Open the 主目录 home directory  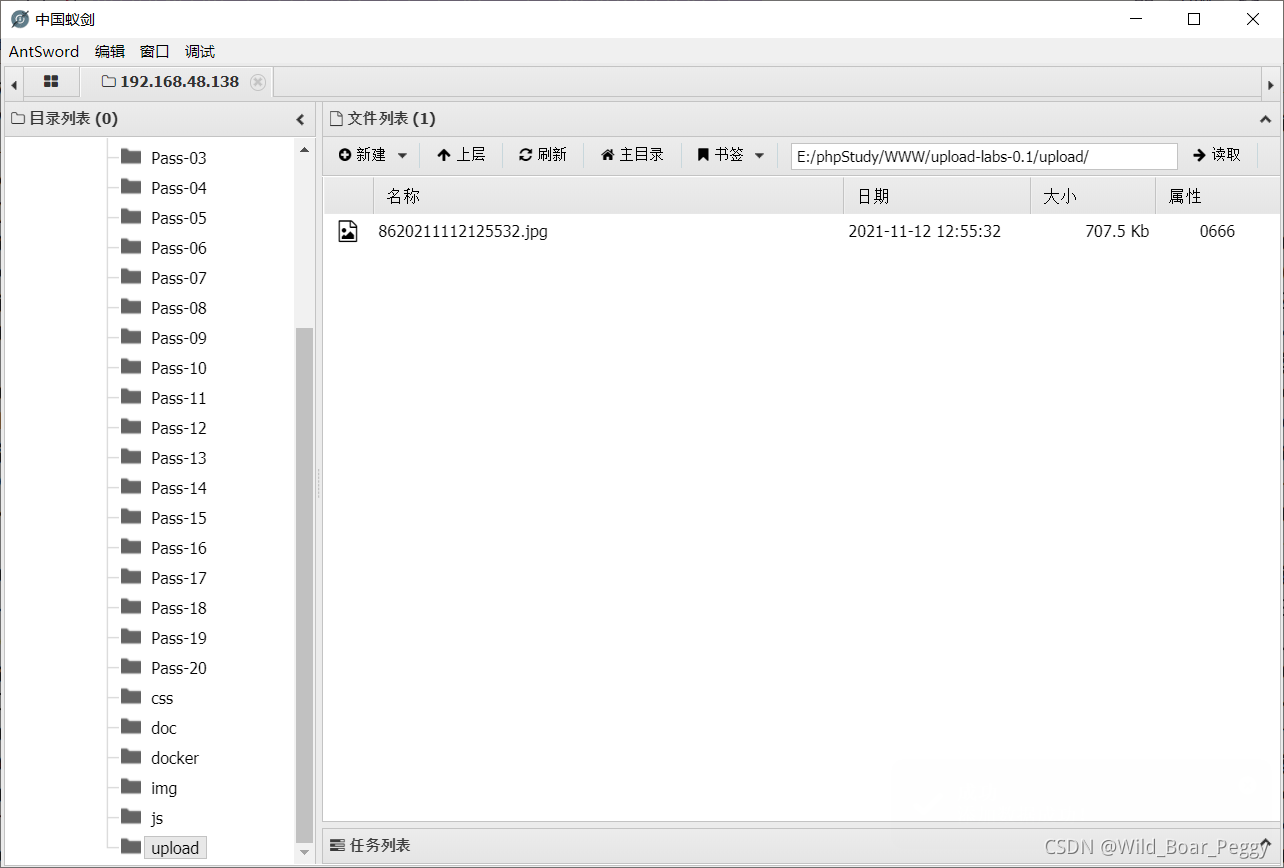(631, 154)
